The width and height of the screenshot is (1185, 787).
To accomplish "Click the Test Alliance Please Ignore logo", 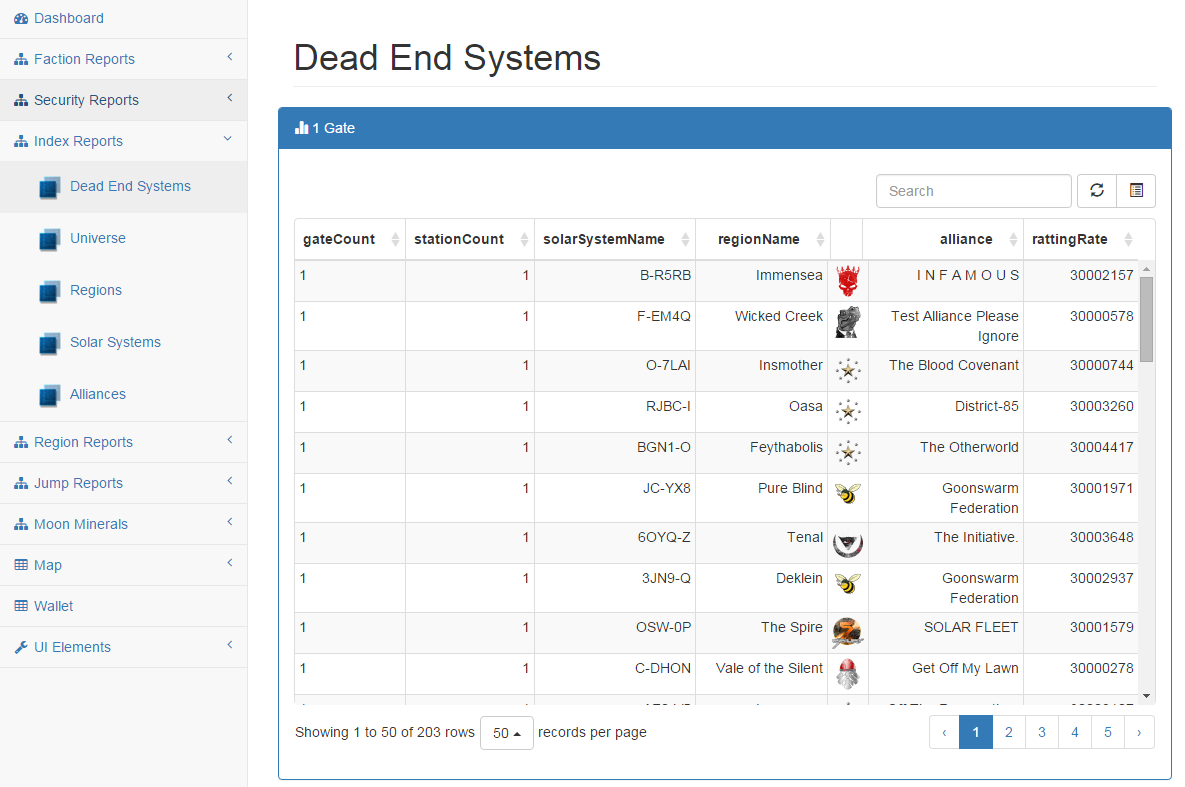I will (x=848, y=322).
